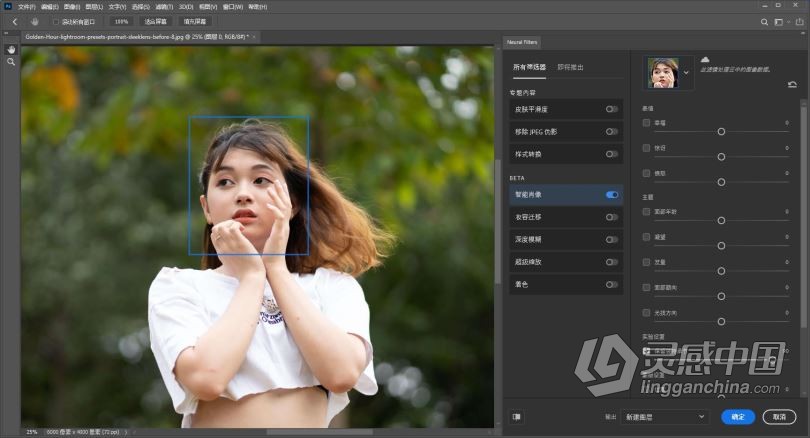Viewport: 810px width, 438px height.
Task: Open the workspace switcher dropdown arrow
Action: [x=788, y=22]
